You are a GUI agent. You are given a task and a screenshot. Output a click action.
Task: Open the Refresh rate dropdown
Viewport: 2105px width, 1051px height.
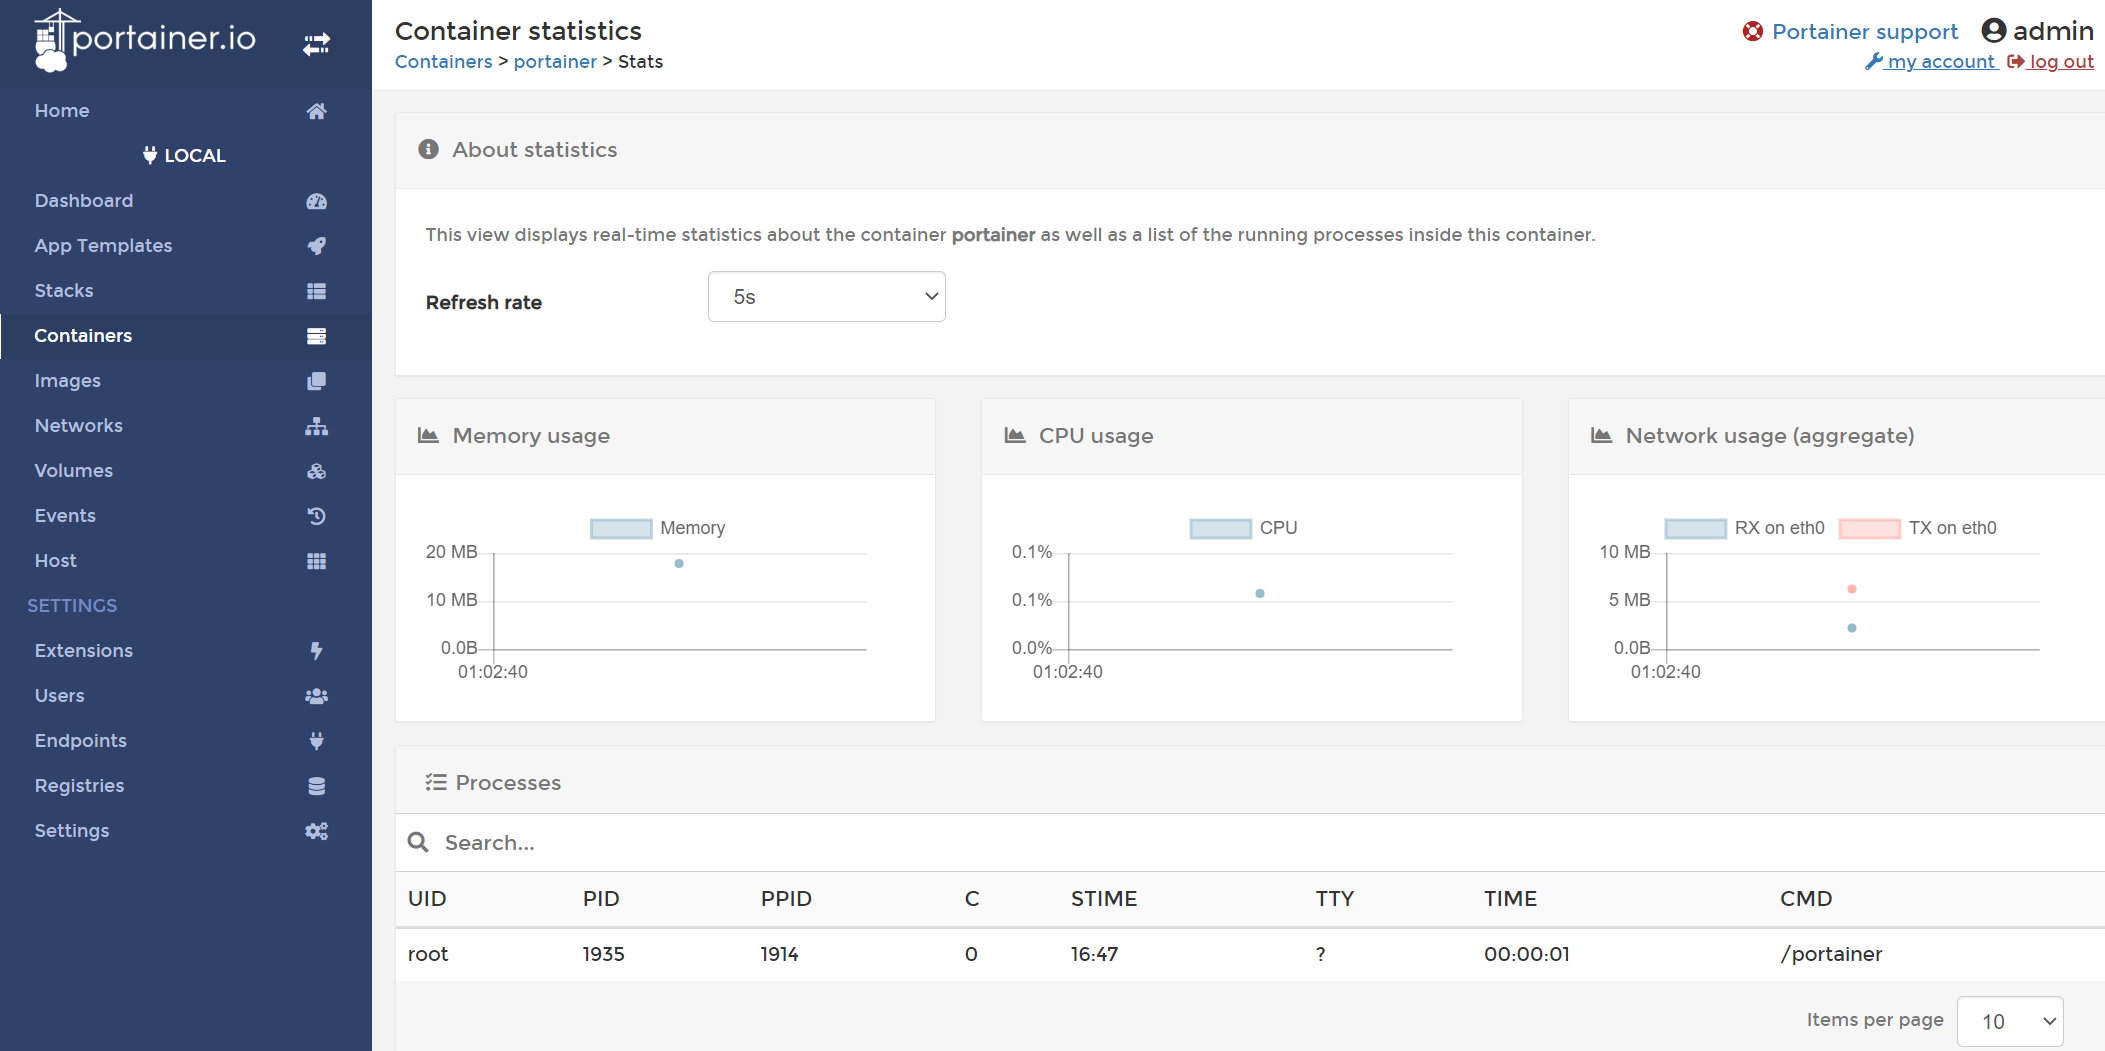coord(827,297)
